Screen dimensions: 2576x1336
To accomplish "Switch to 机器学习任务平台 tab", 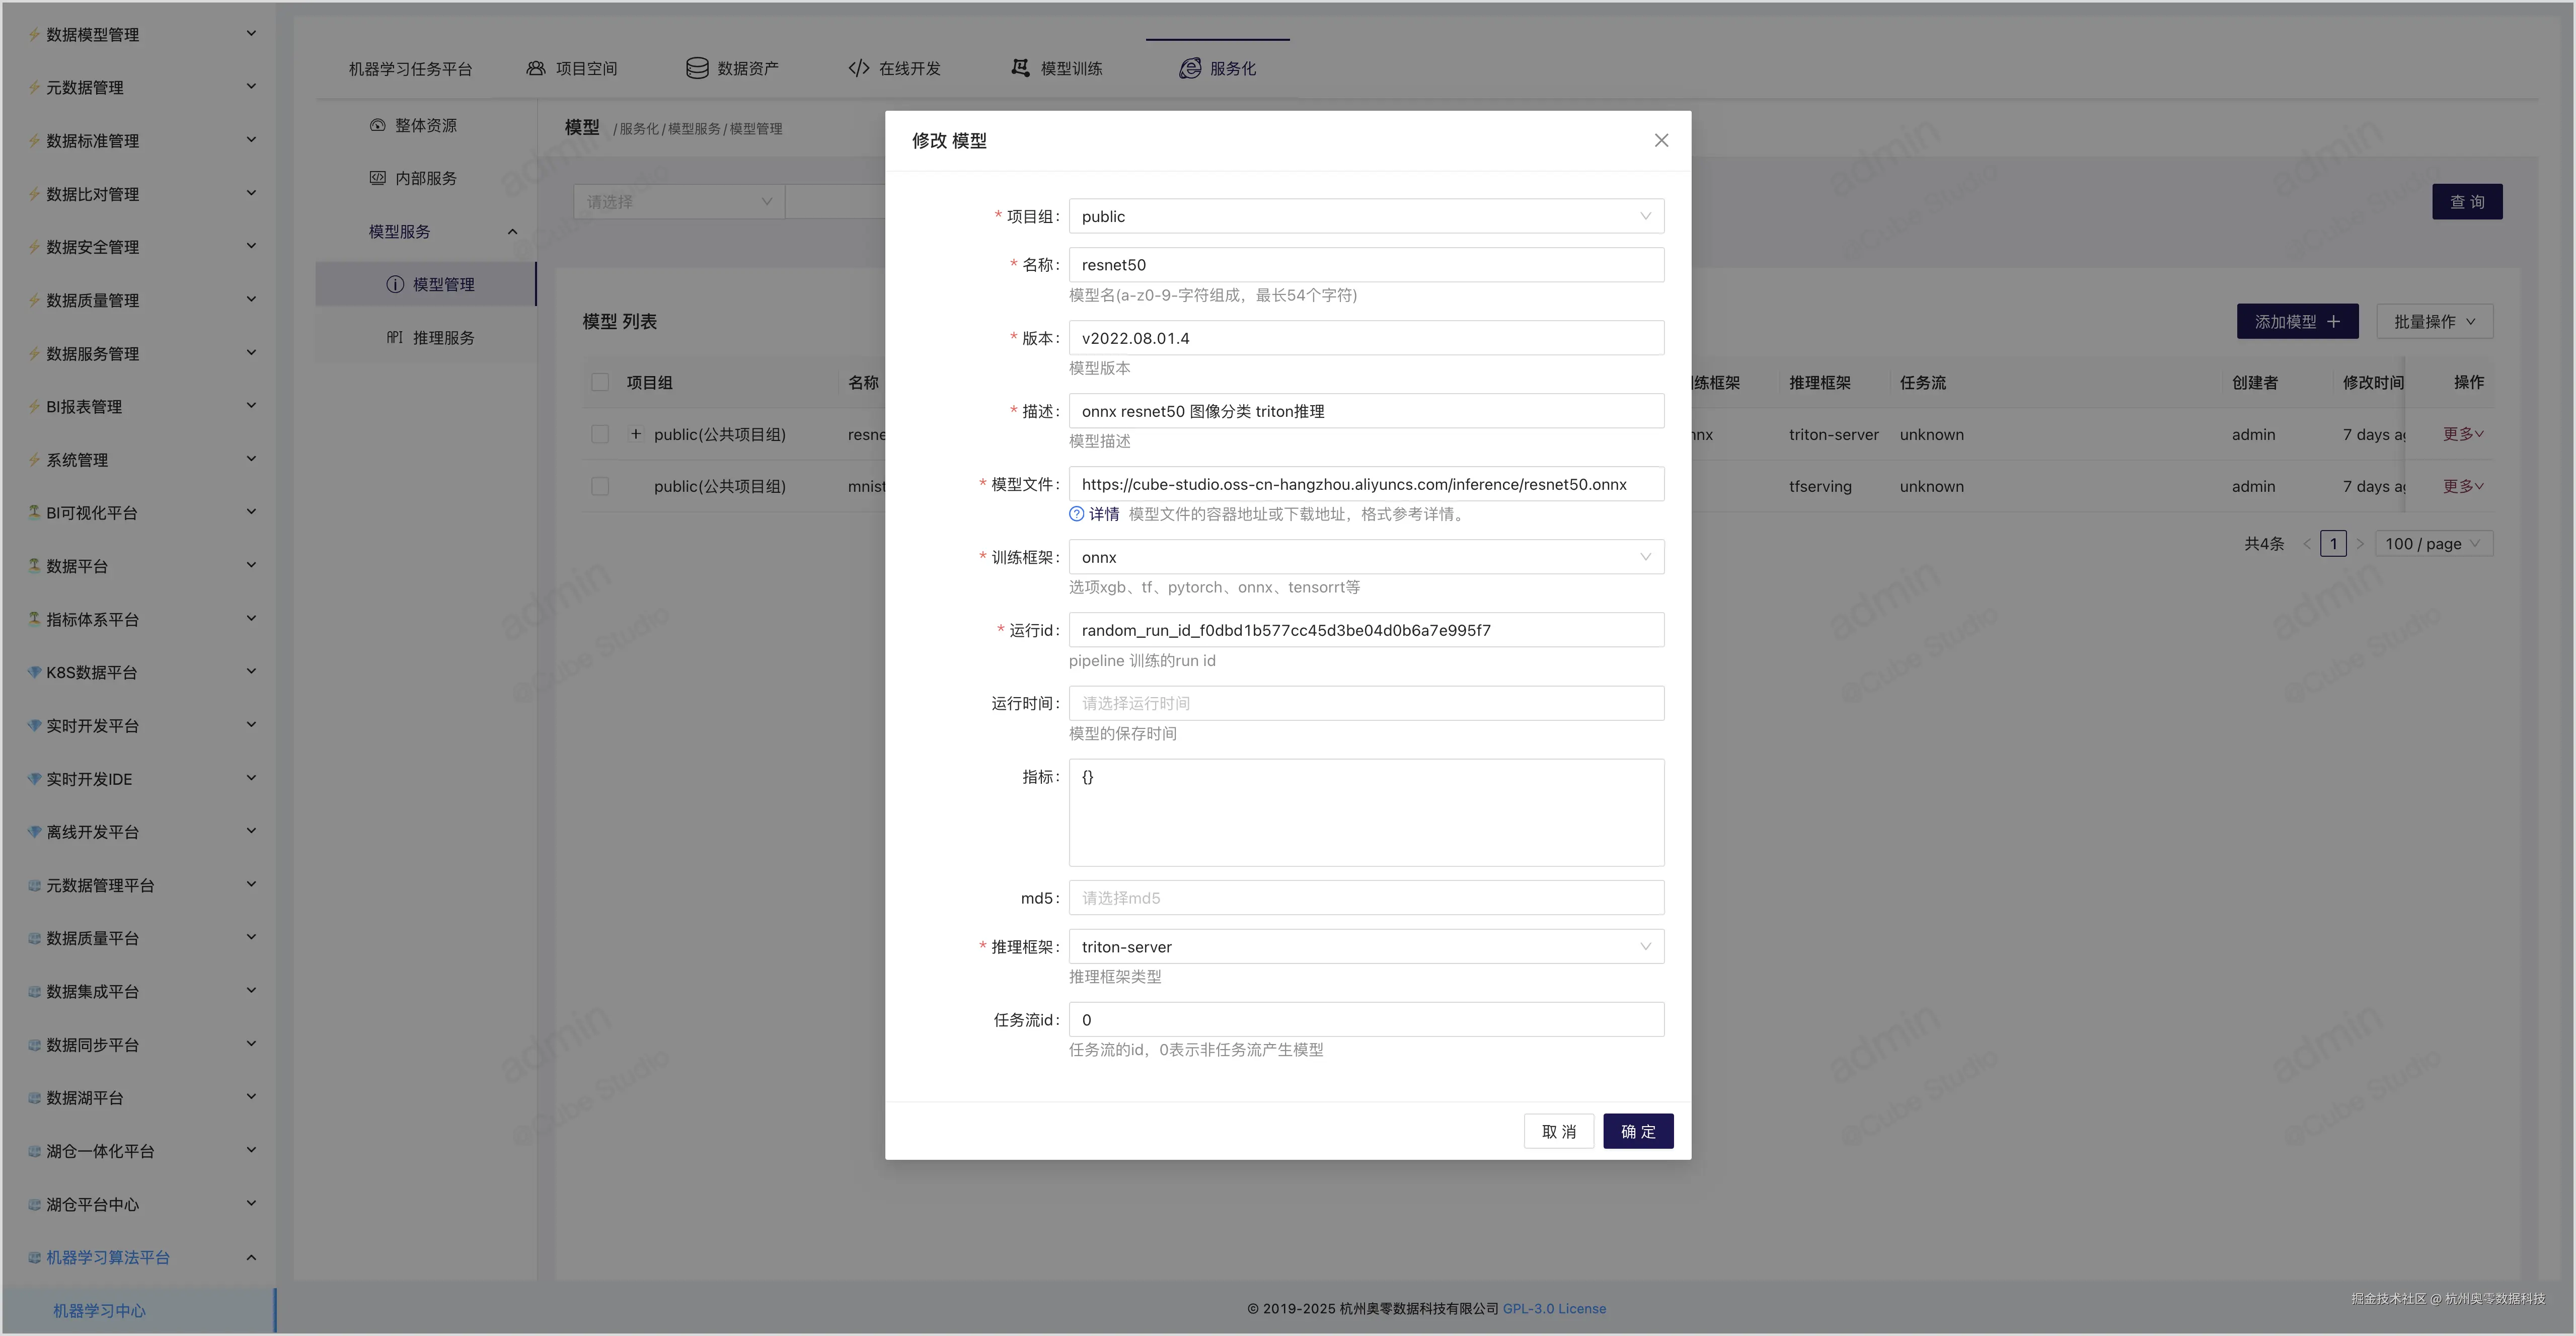I will coord(408,67).
